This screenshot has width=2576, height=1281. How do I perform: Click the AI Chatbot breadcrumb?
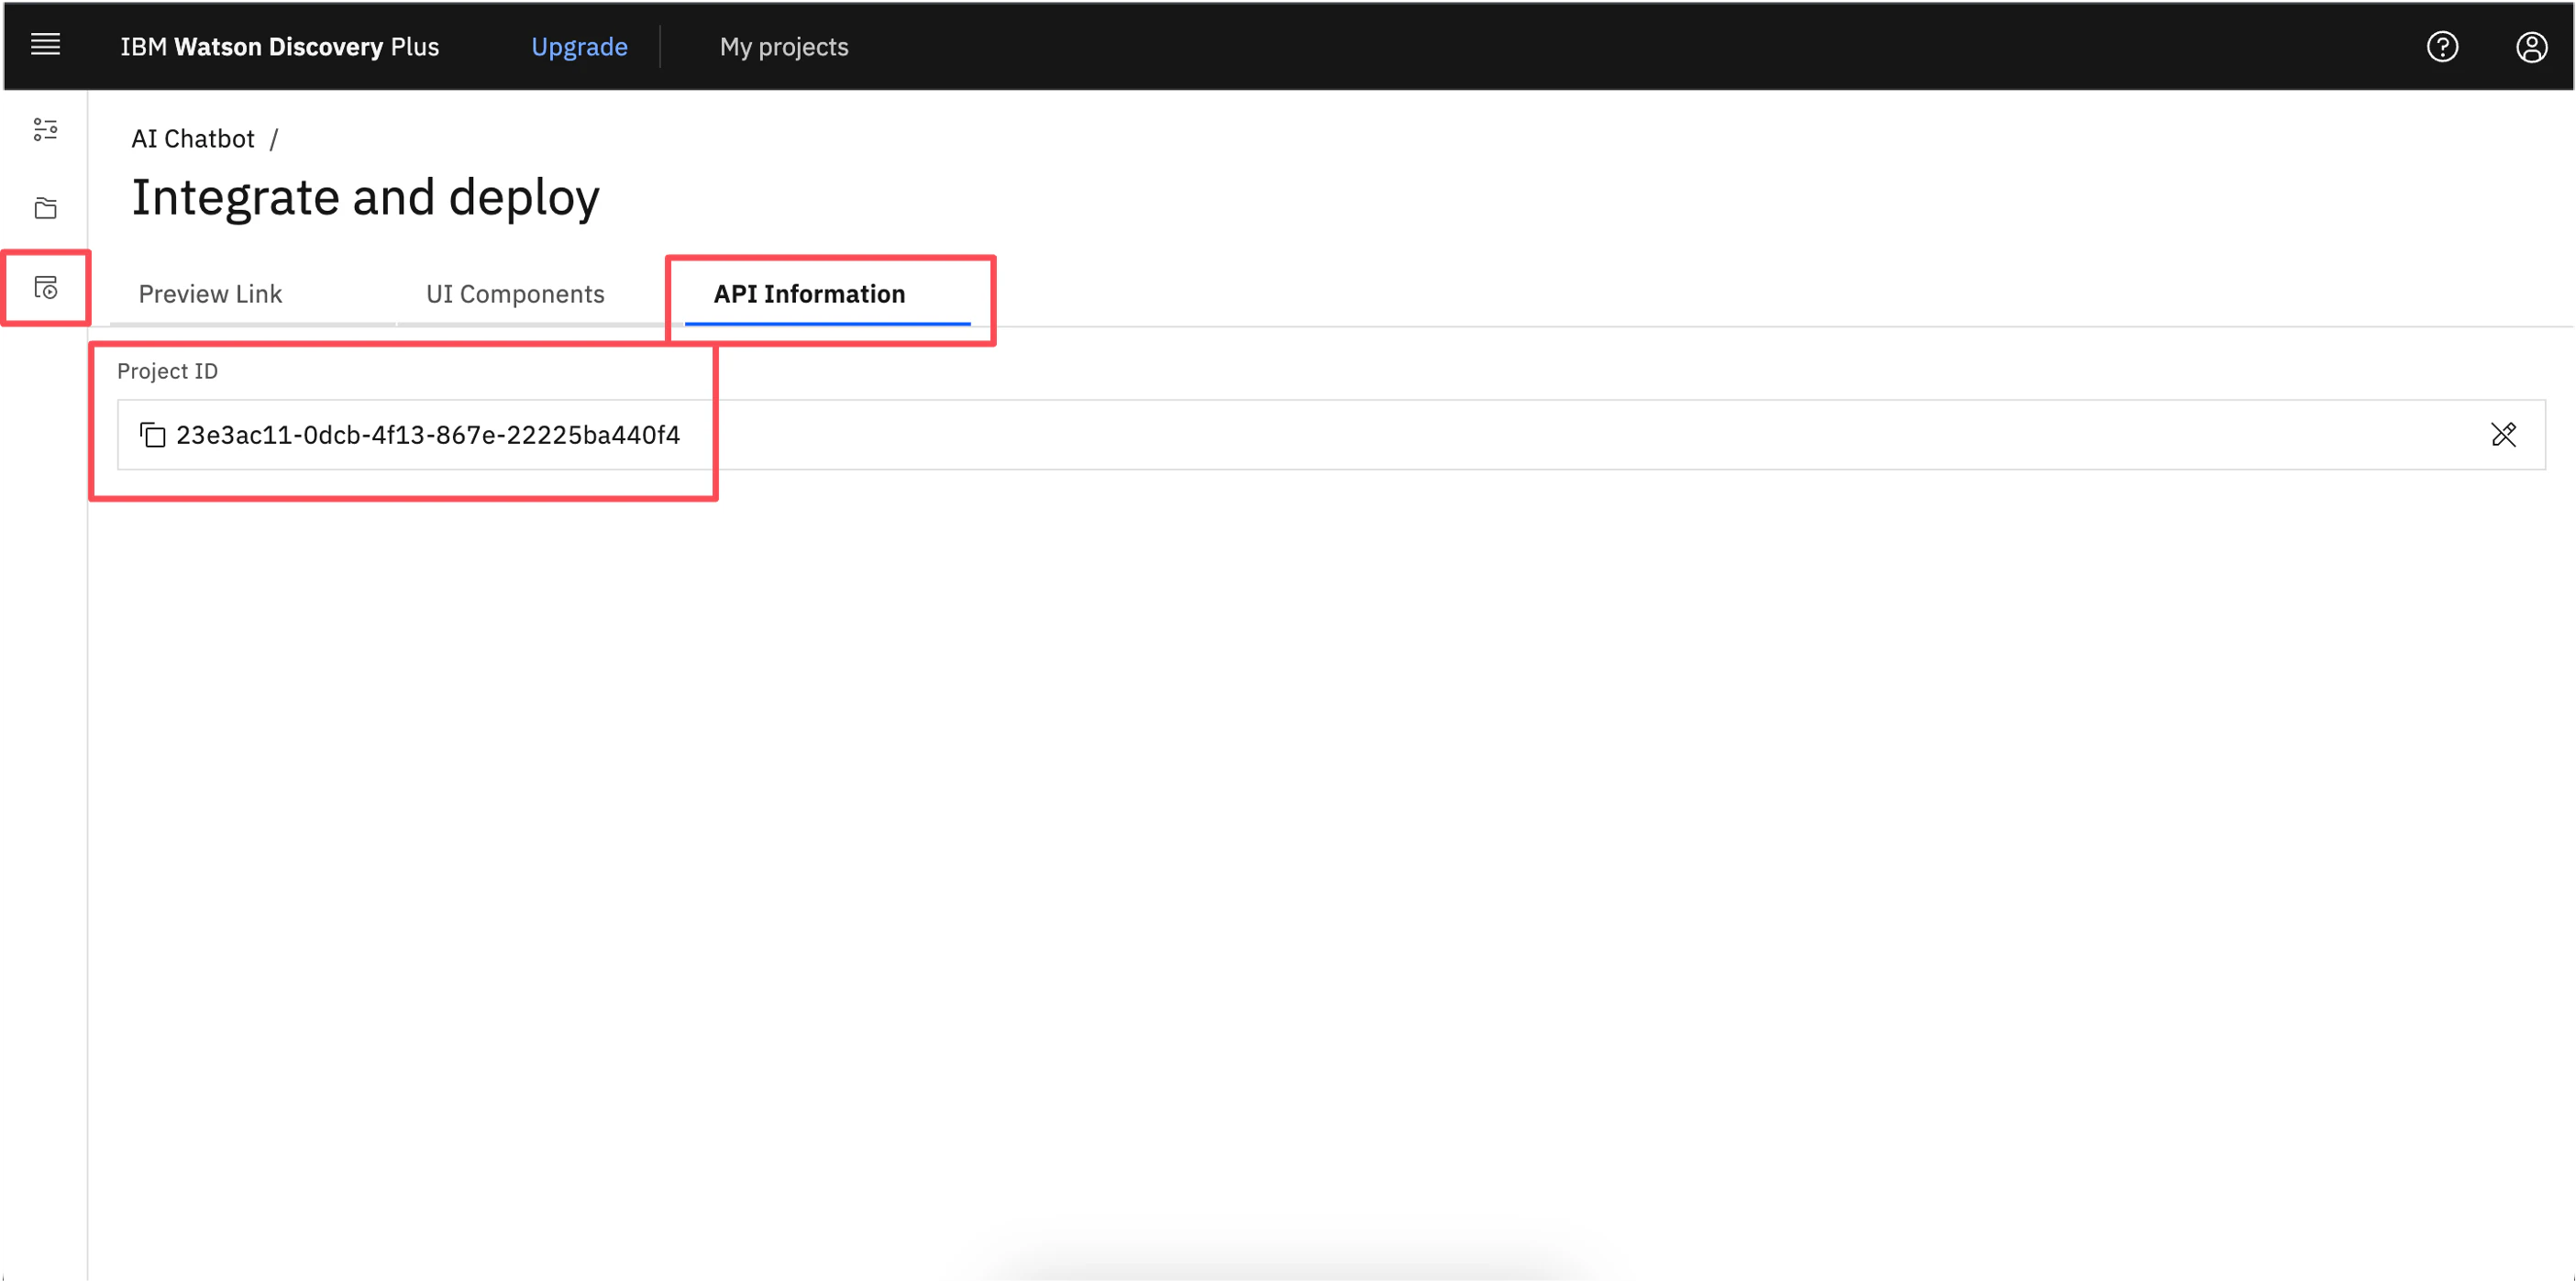[x=193, y=139]
